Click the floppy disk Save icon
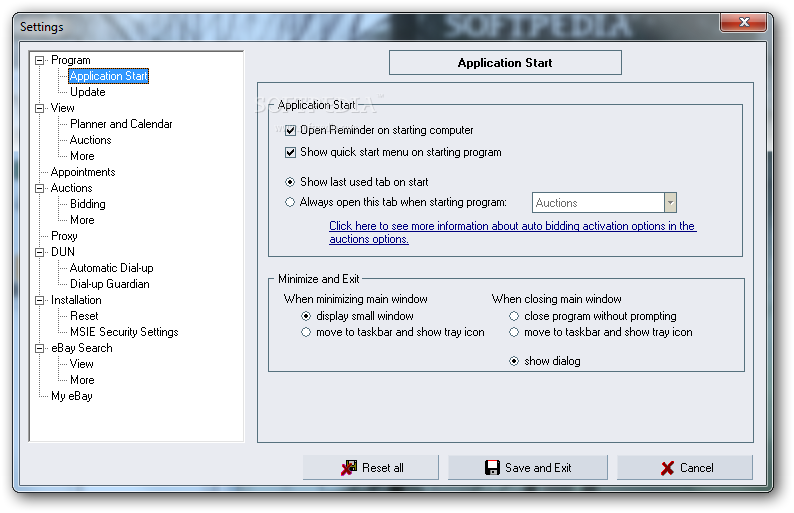The image size is (794, 513). [x=492, y=467]
